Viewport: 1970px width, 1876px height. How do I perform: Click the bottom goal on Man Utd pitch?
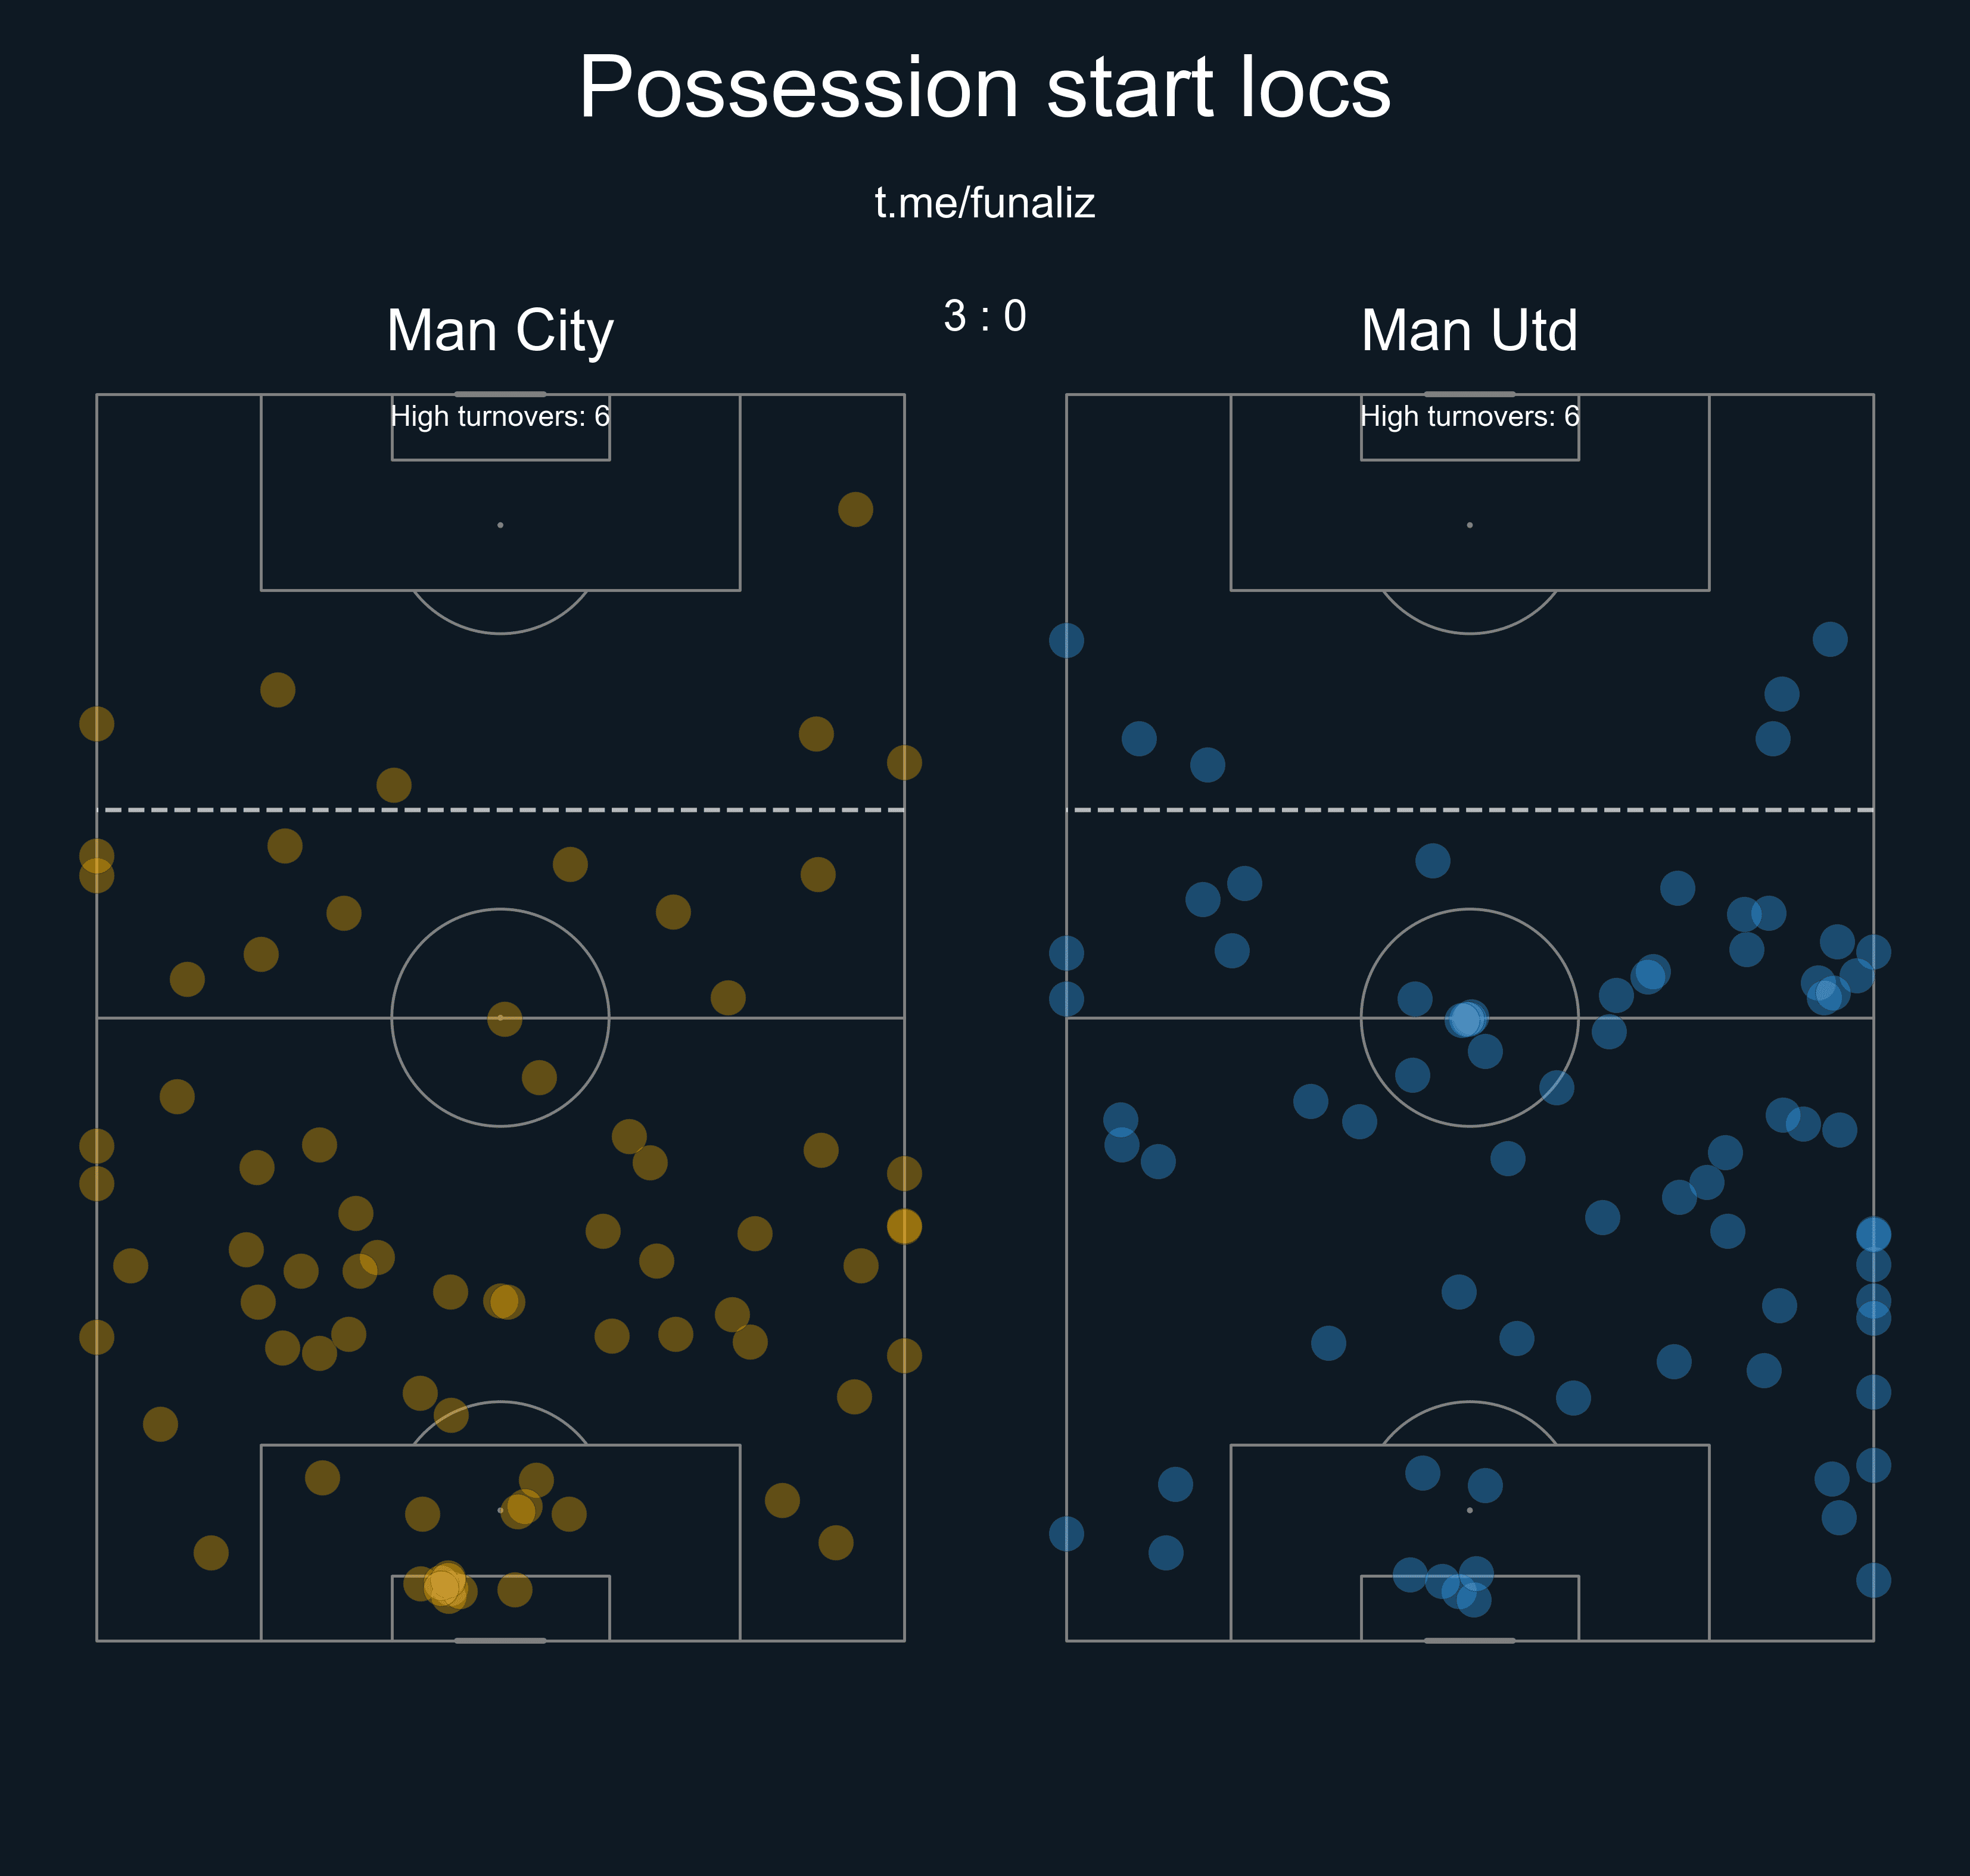1469,1640
